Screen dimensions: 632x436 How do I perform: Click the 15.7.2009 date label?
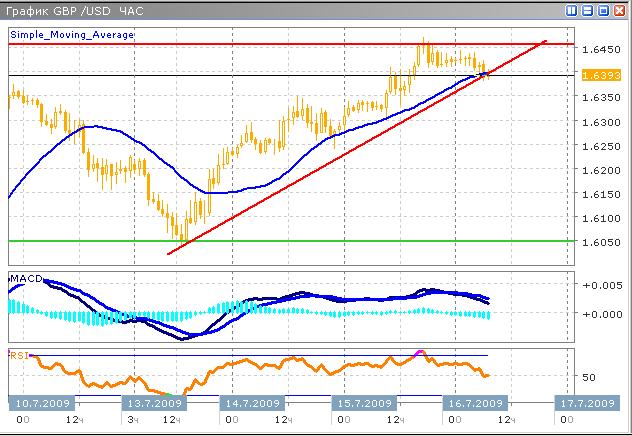364,404
